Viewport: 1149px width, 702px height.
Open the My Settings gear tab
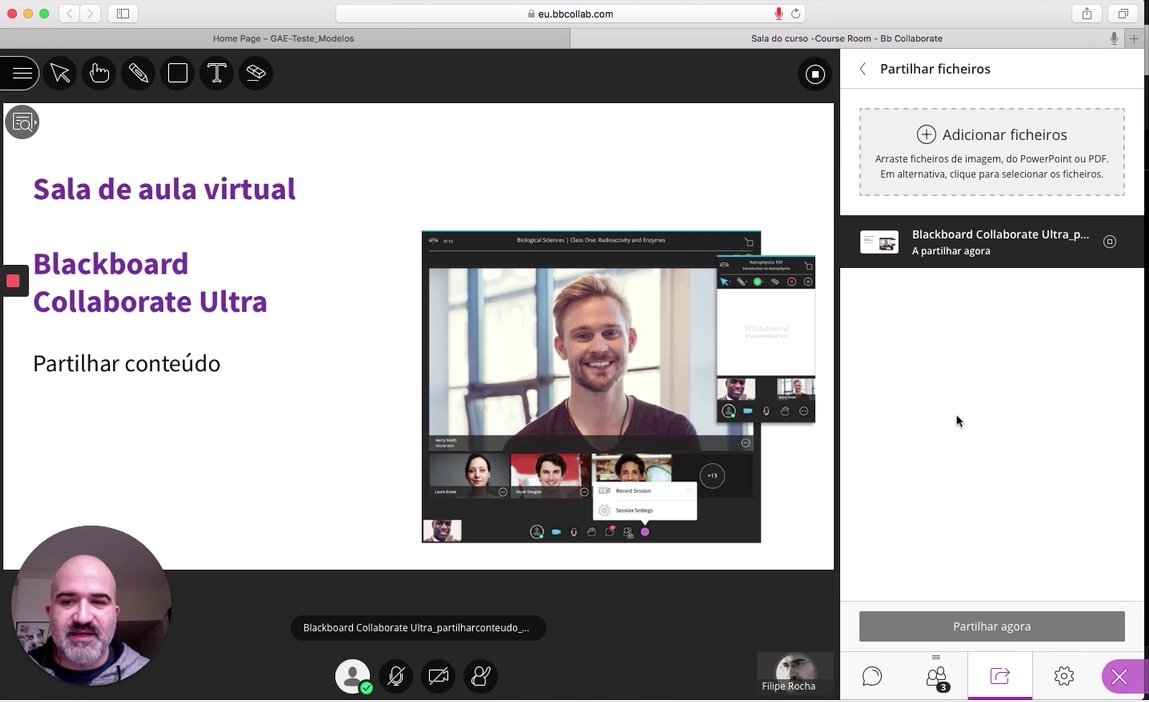[x=1064, y=676]
